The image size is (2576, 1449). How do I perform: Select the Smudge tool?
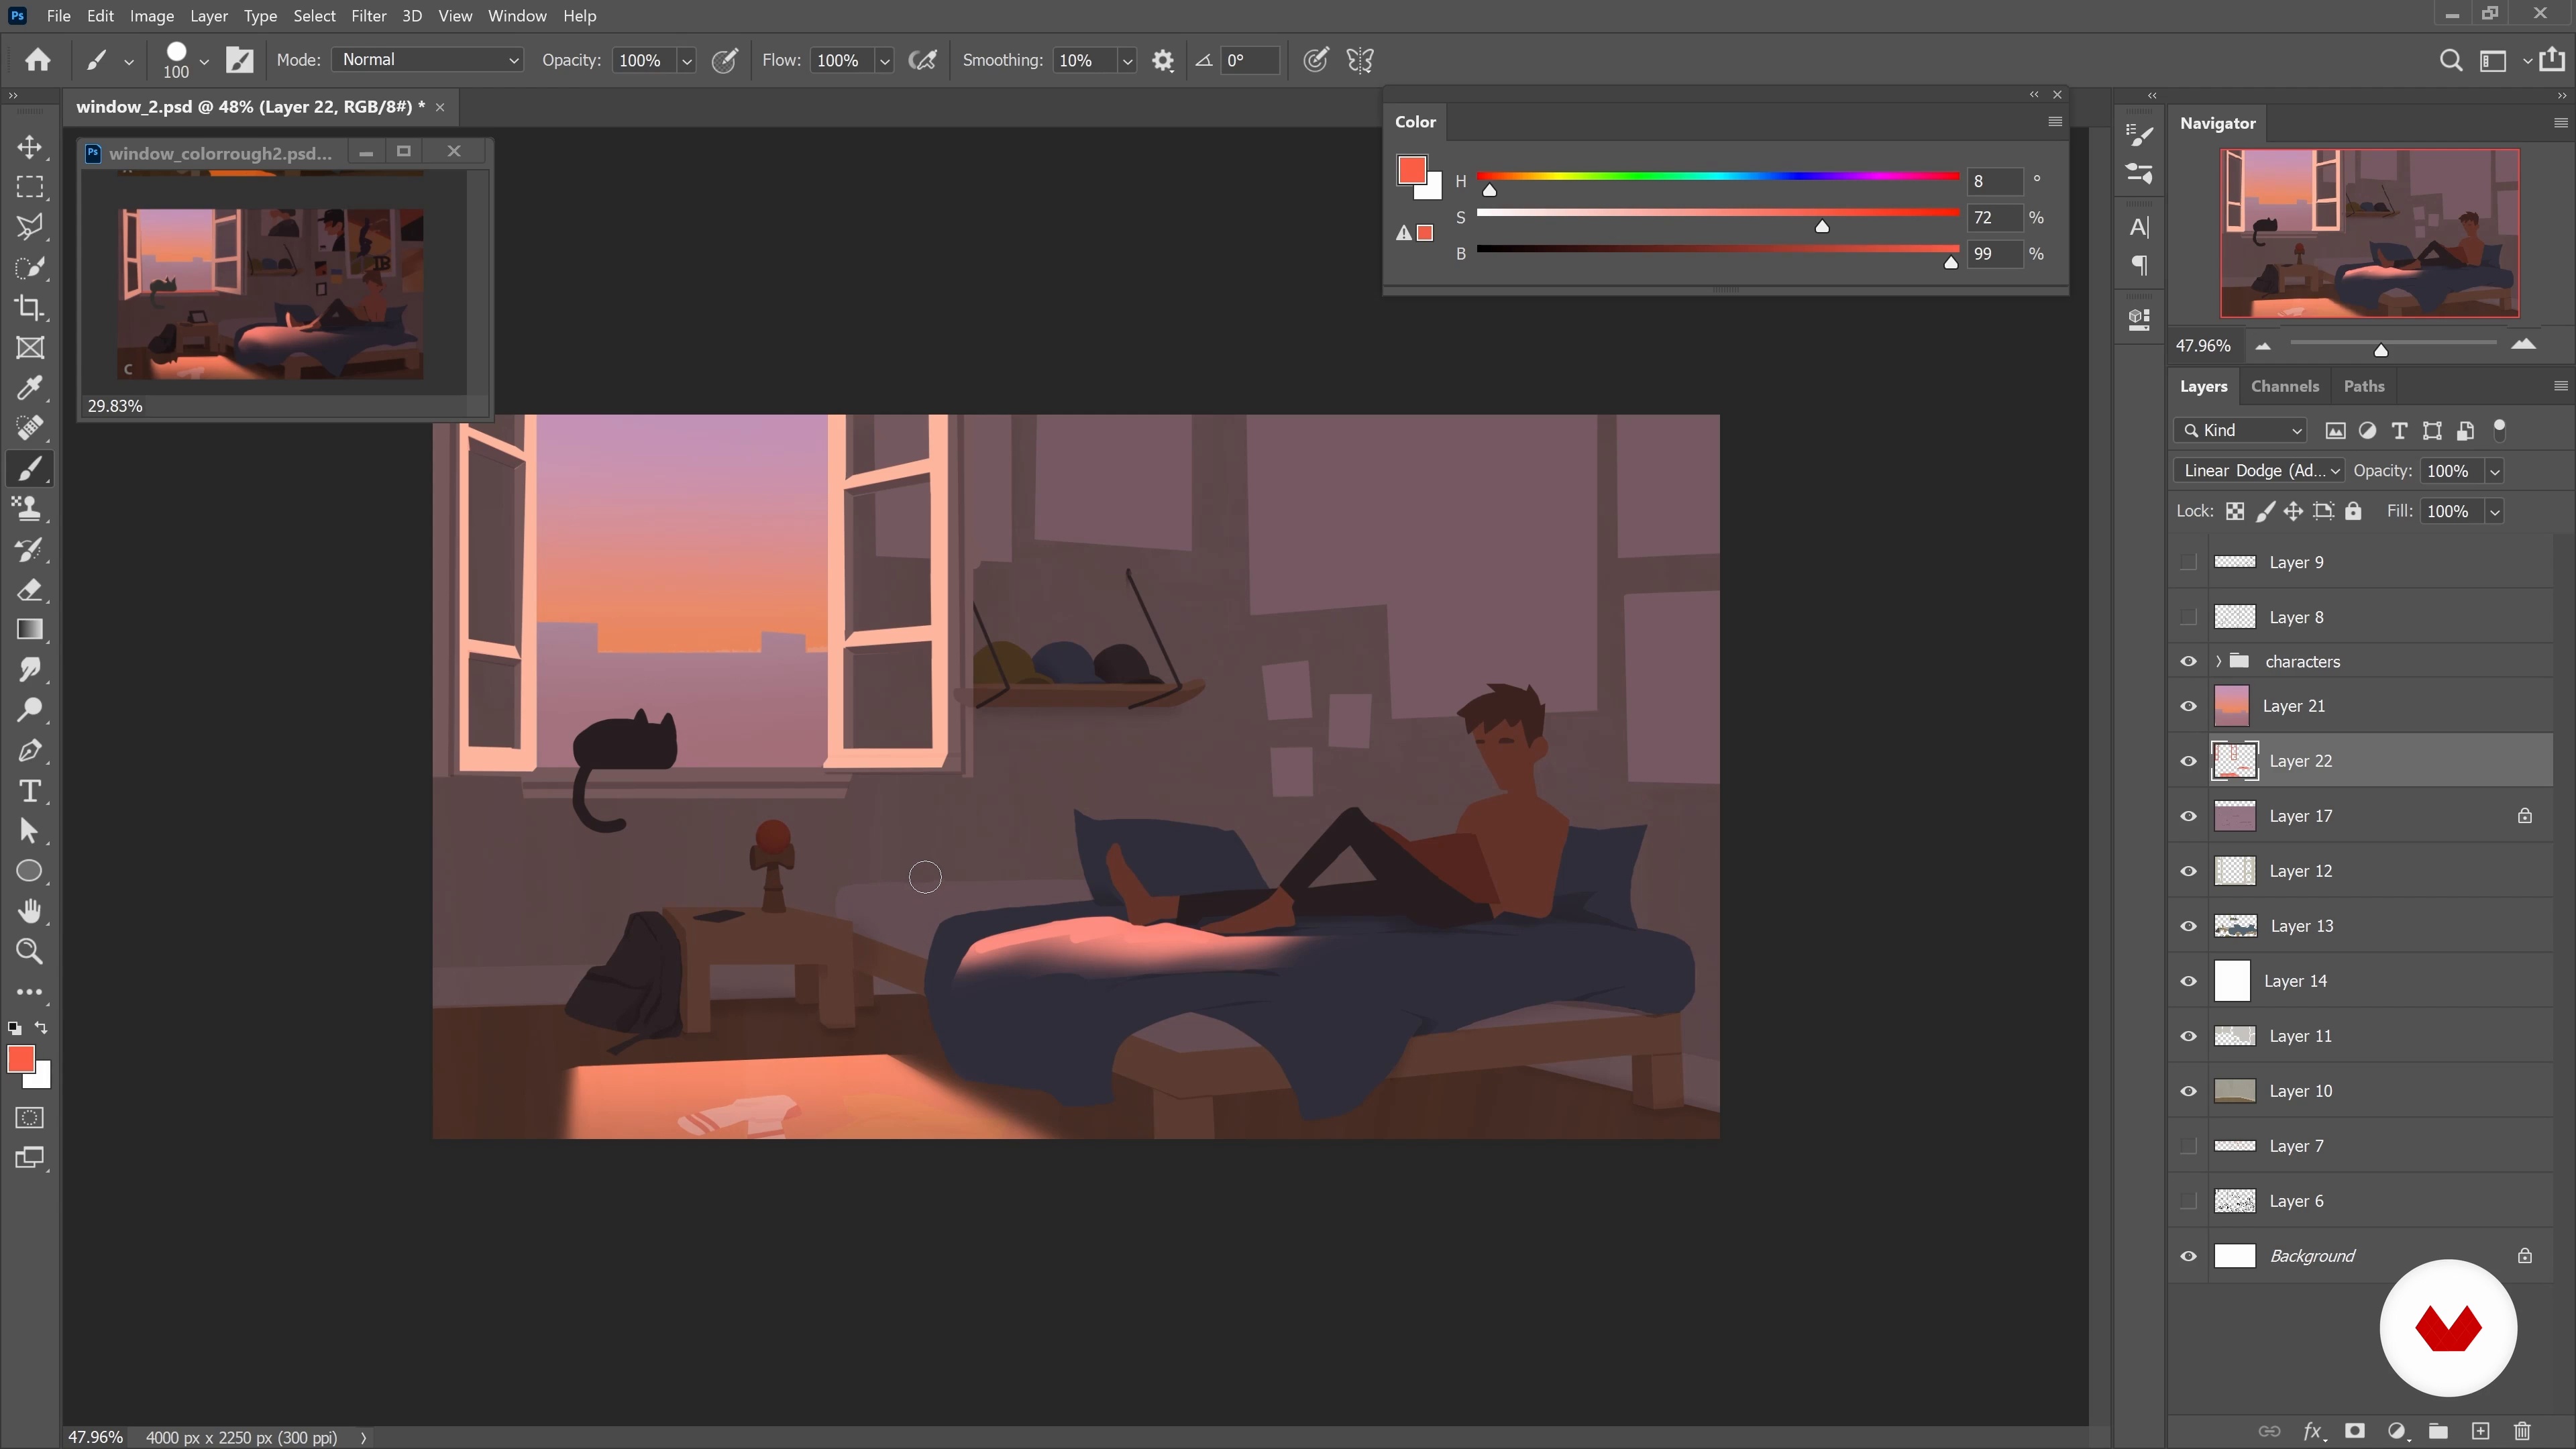pos(30,670)
